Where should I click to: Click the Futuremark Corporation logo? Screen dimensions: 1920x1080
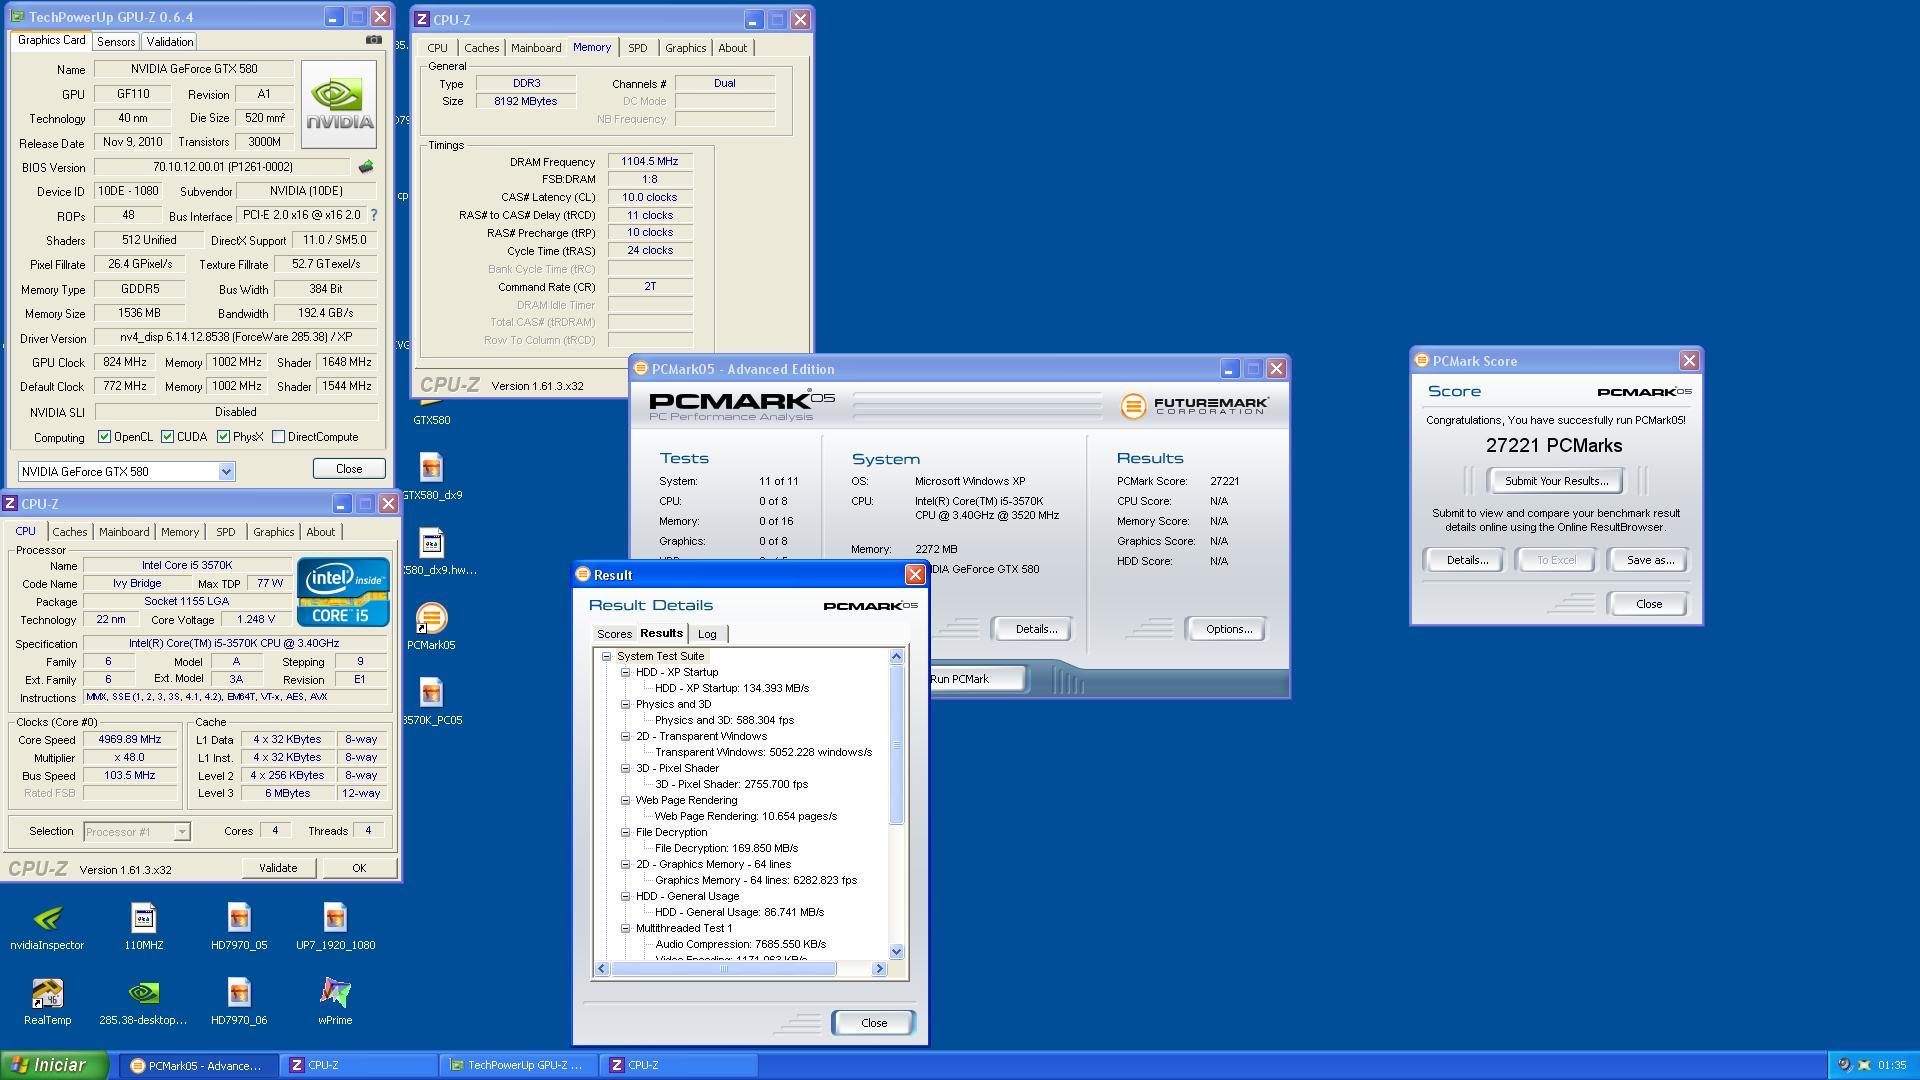pos(1194,406)
